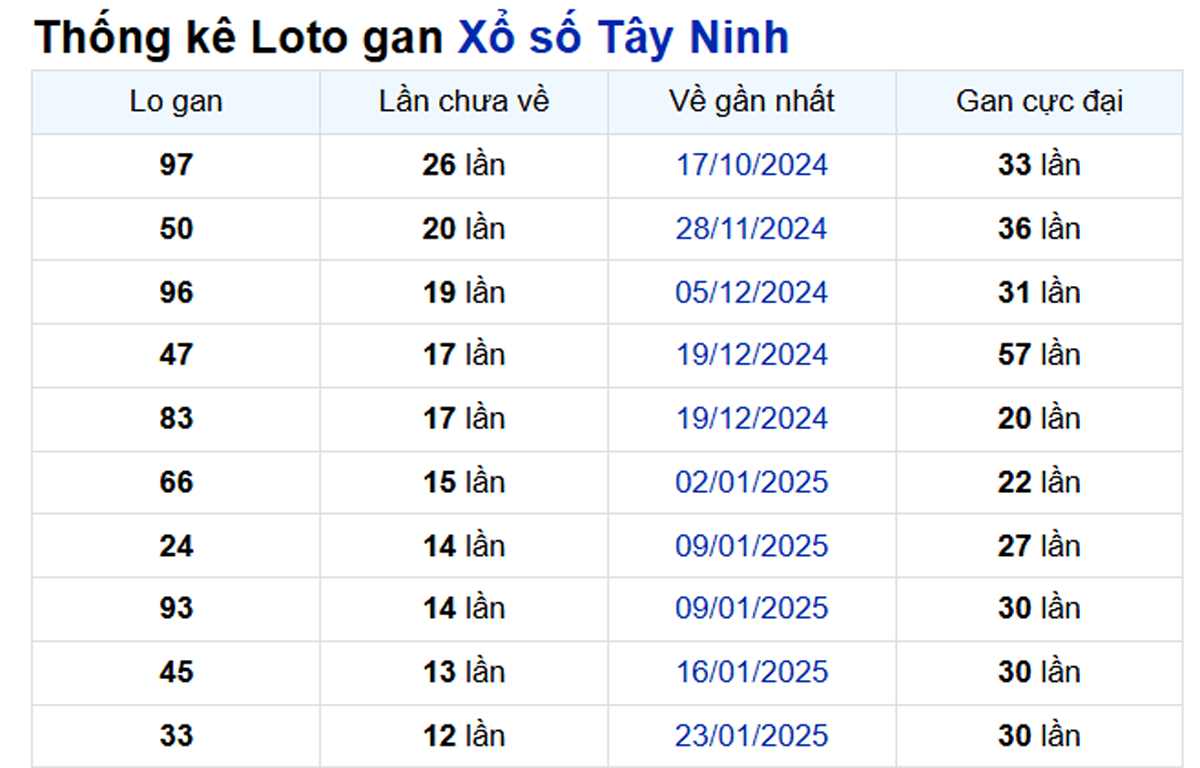Select the 12 lần cell
This screenshot has height=768, width=1200.
(464, 736)
